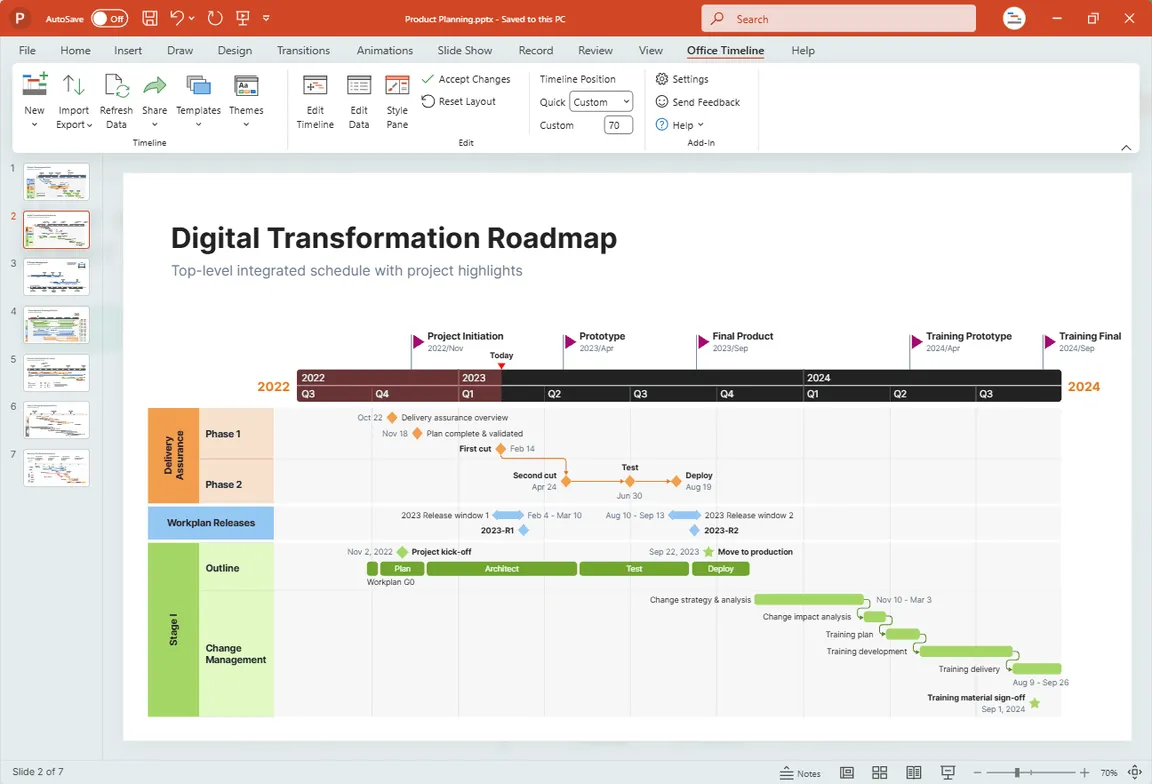Switch to Slide Sorter view in status bar
Screen dimensions: 1152x784
(880, 773)
